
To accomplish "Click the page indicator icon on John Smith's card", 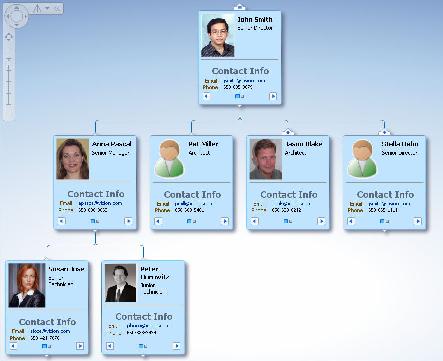I will (x=239, y=96).
